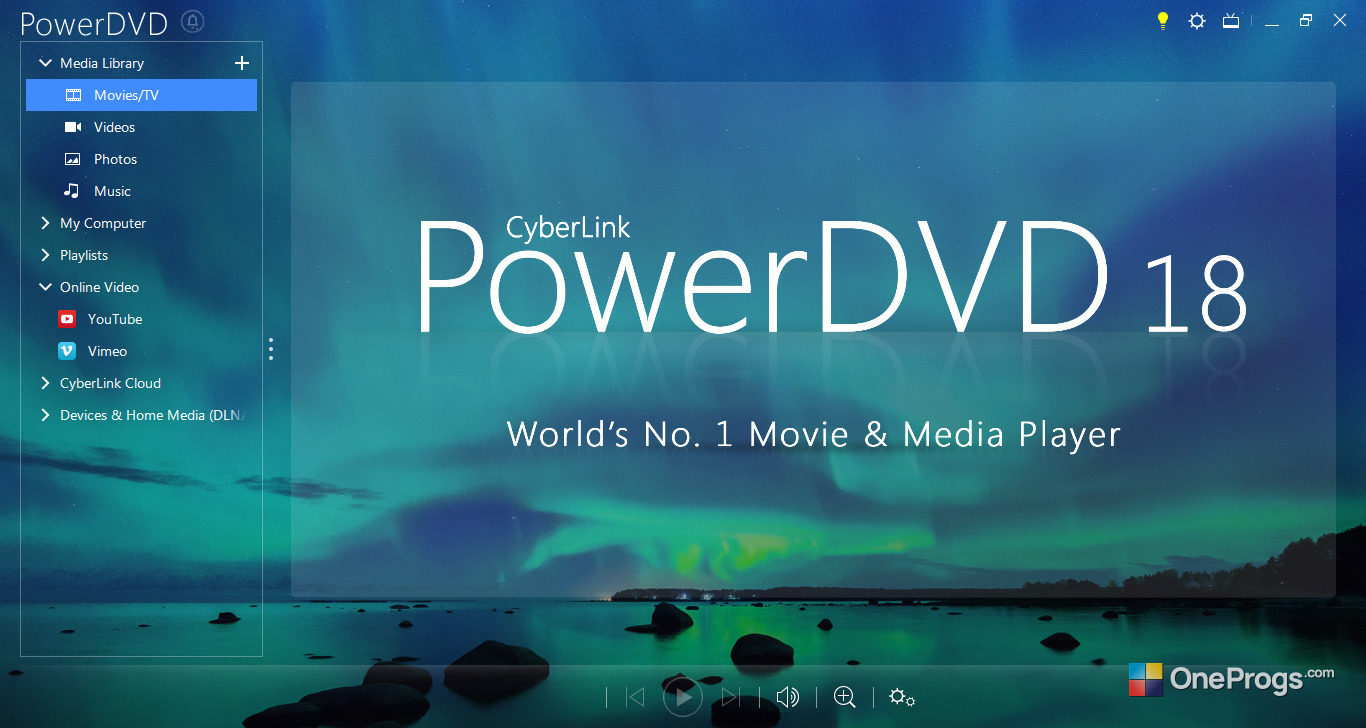
Task: Add media with the plus icon
Action: (241, 63)
